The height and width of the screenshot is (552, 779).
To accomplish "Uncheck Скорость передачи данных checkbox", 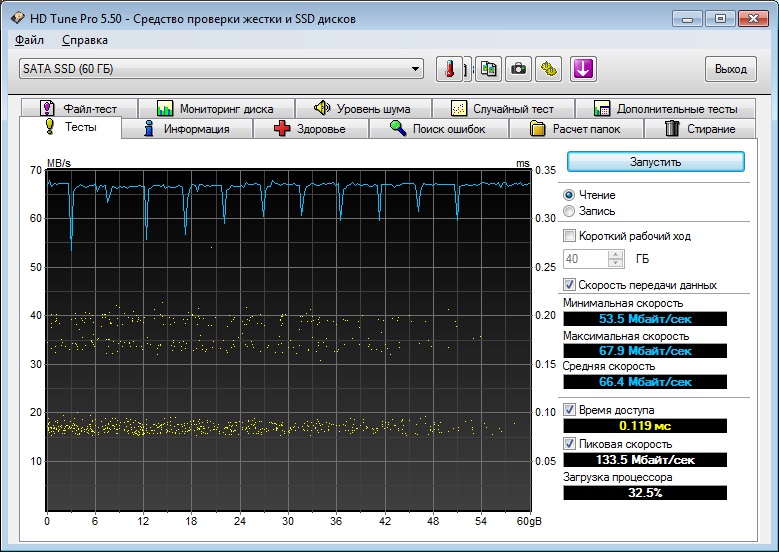I will [x=570, y=285].
